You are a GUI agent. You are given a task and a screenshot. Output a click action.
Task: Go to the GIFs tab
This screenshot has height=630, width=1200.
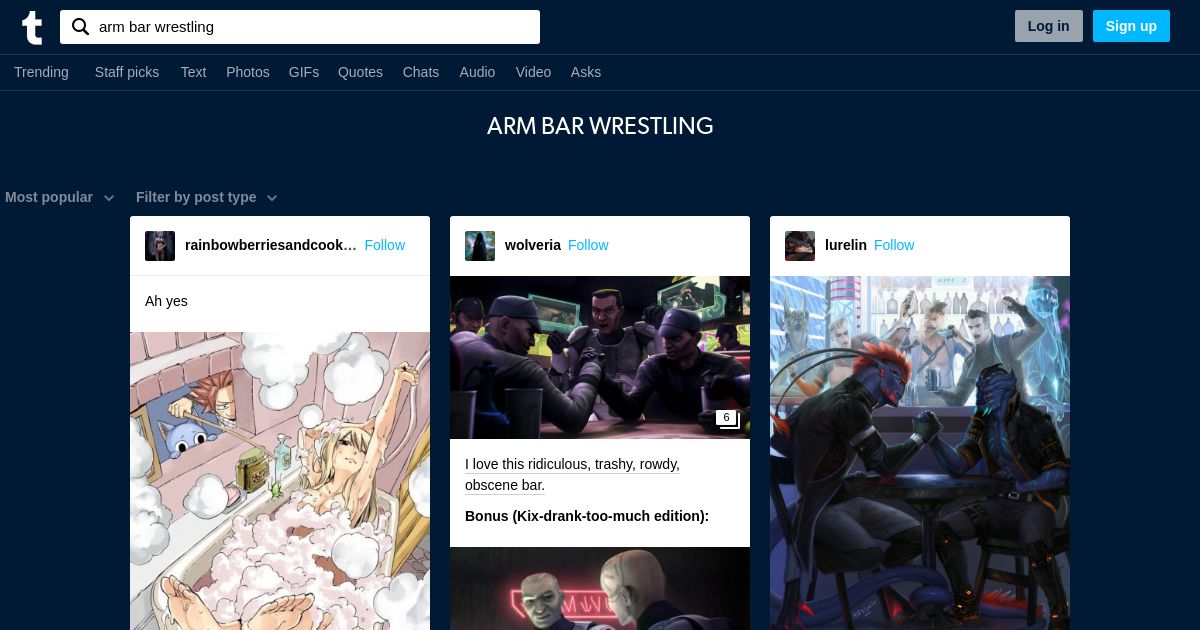304,72
